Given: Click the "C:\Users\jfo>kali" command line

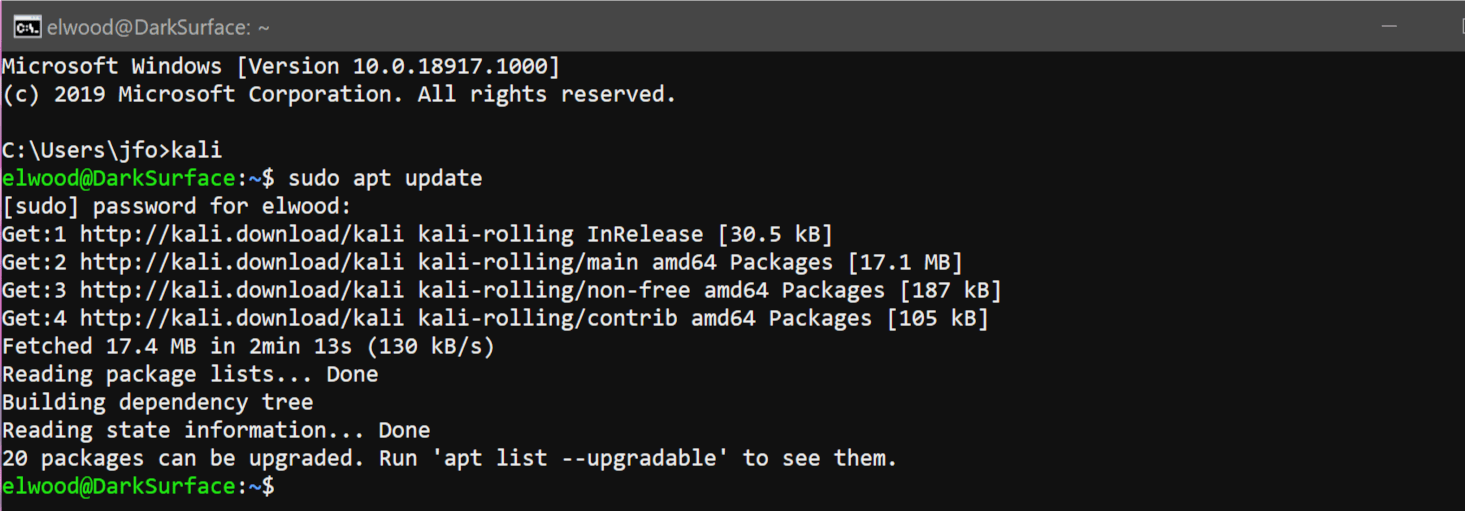Looking at the screenshot, I should (x=112, y=151).
